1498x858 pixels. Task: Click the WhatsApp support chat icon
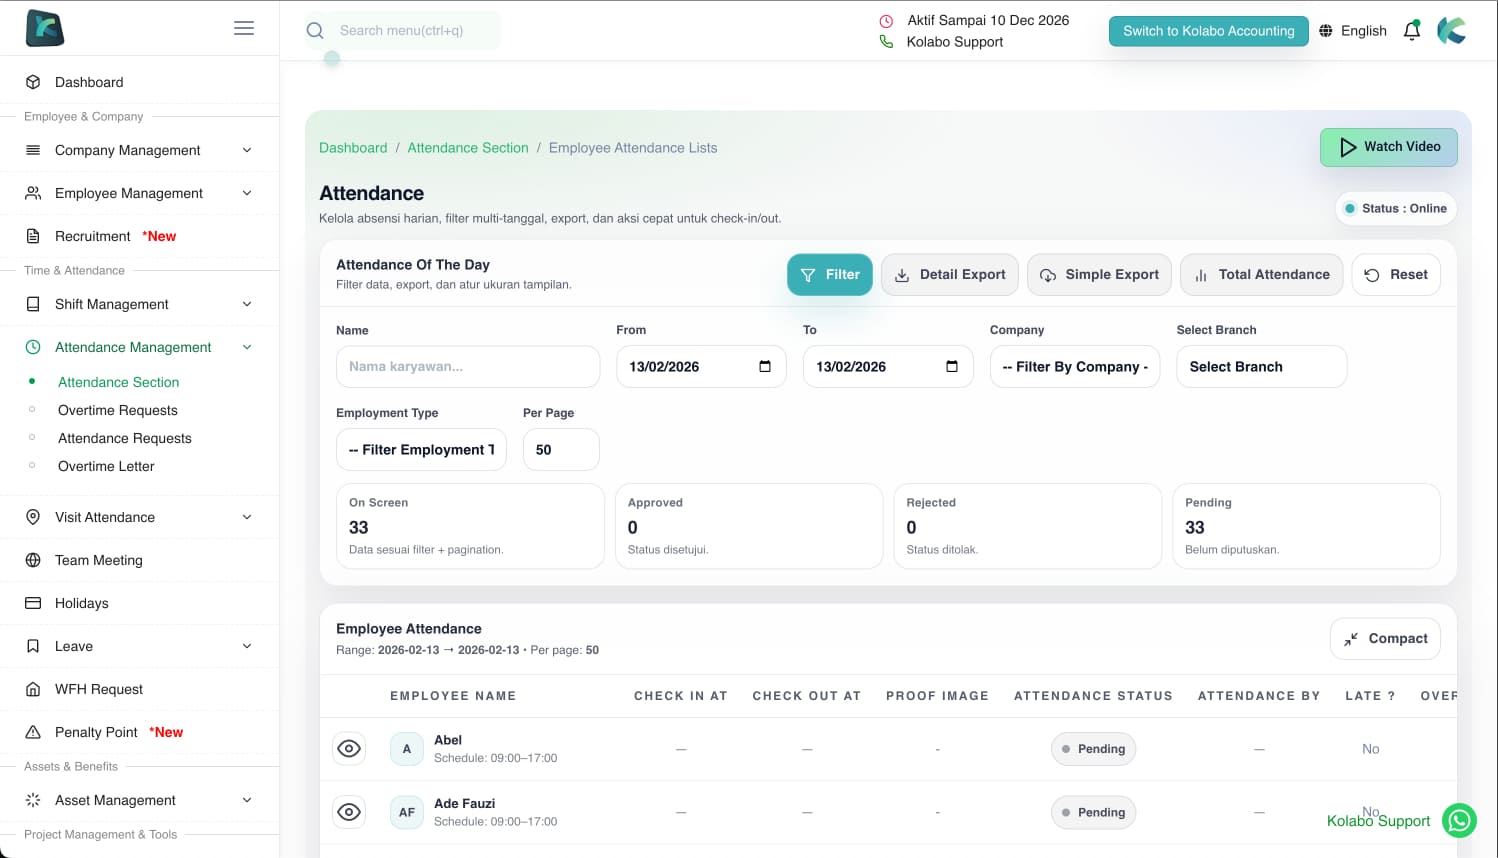coord(1459,821)
